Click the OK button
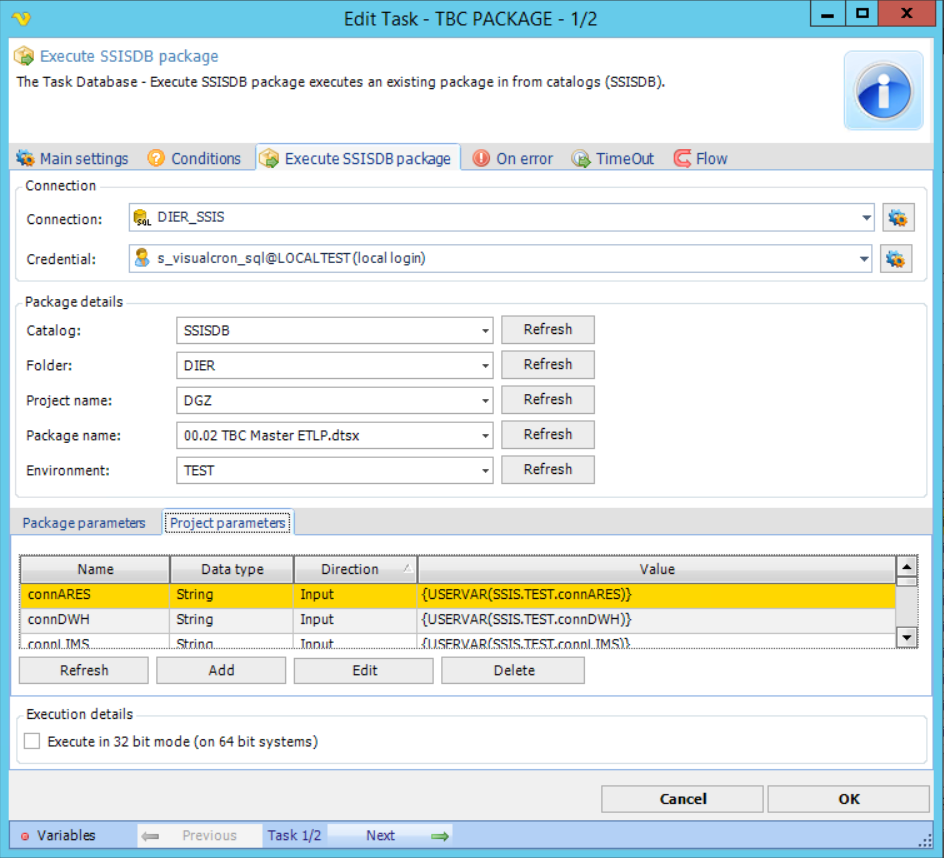 pos(848,799)
